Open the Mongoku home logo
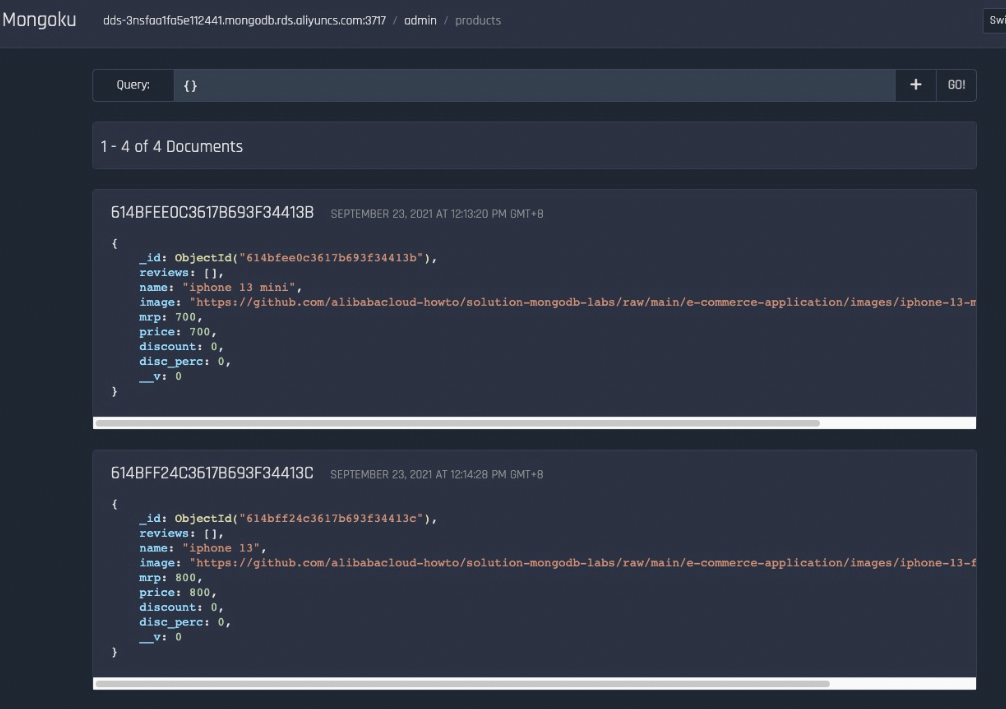This screenshot has height=709, width=1006. [x=38, y=20]
